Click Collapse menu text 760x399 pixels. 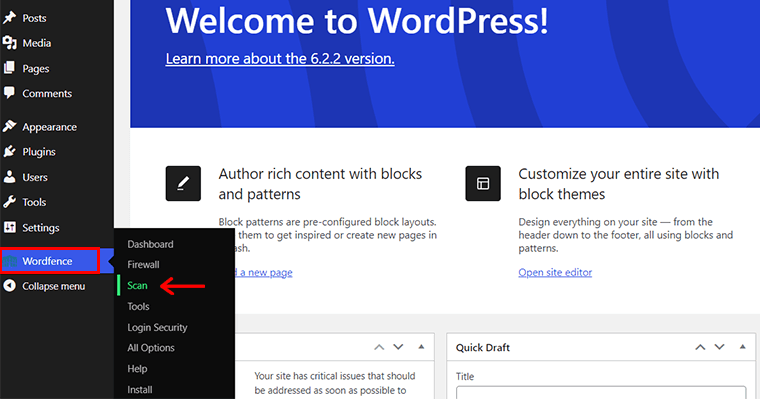point(53,286)
